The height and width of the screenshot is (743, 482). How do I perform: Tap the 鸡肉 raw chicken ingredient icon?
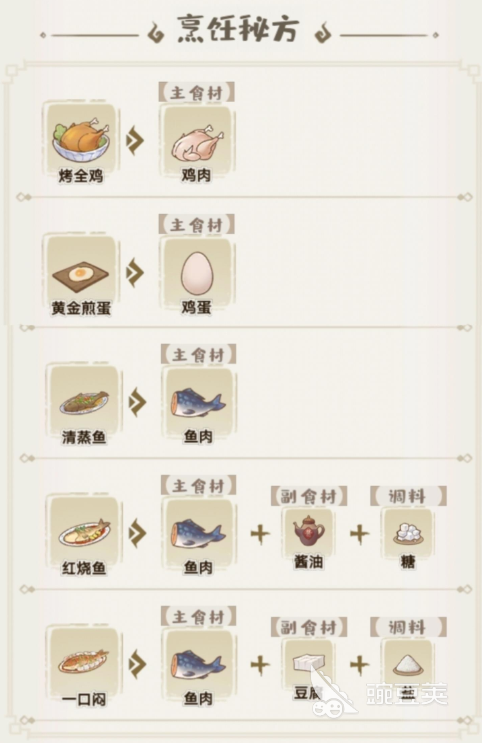click(x=197, y=143)
